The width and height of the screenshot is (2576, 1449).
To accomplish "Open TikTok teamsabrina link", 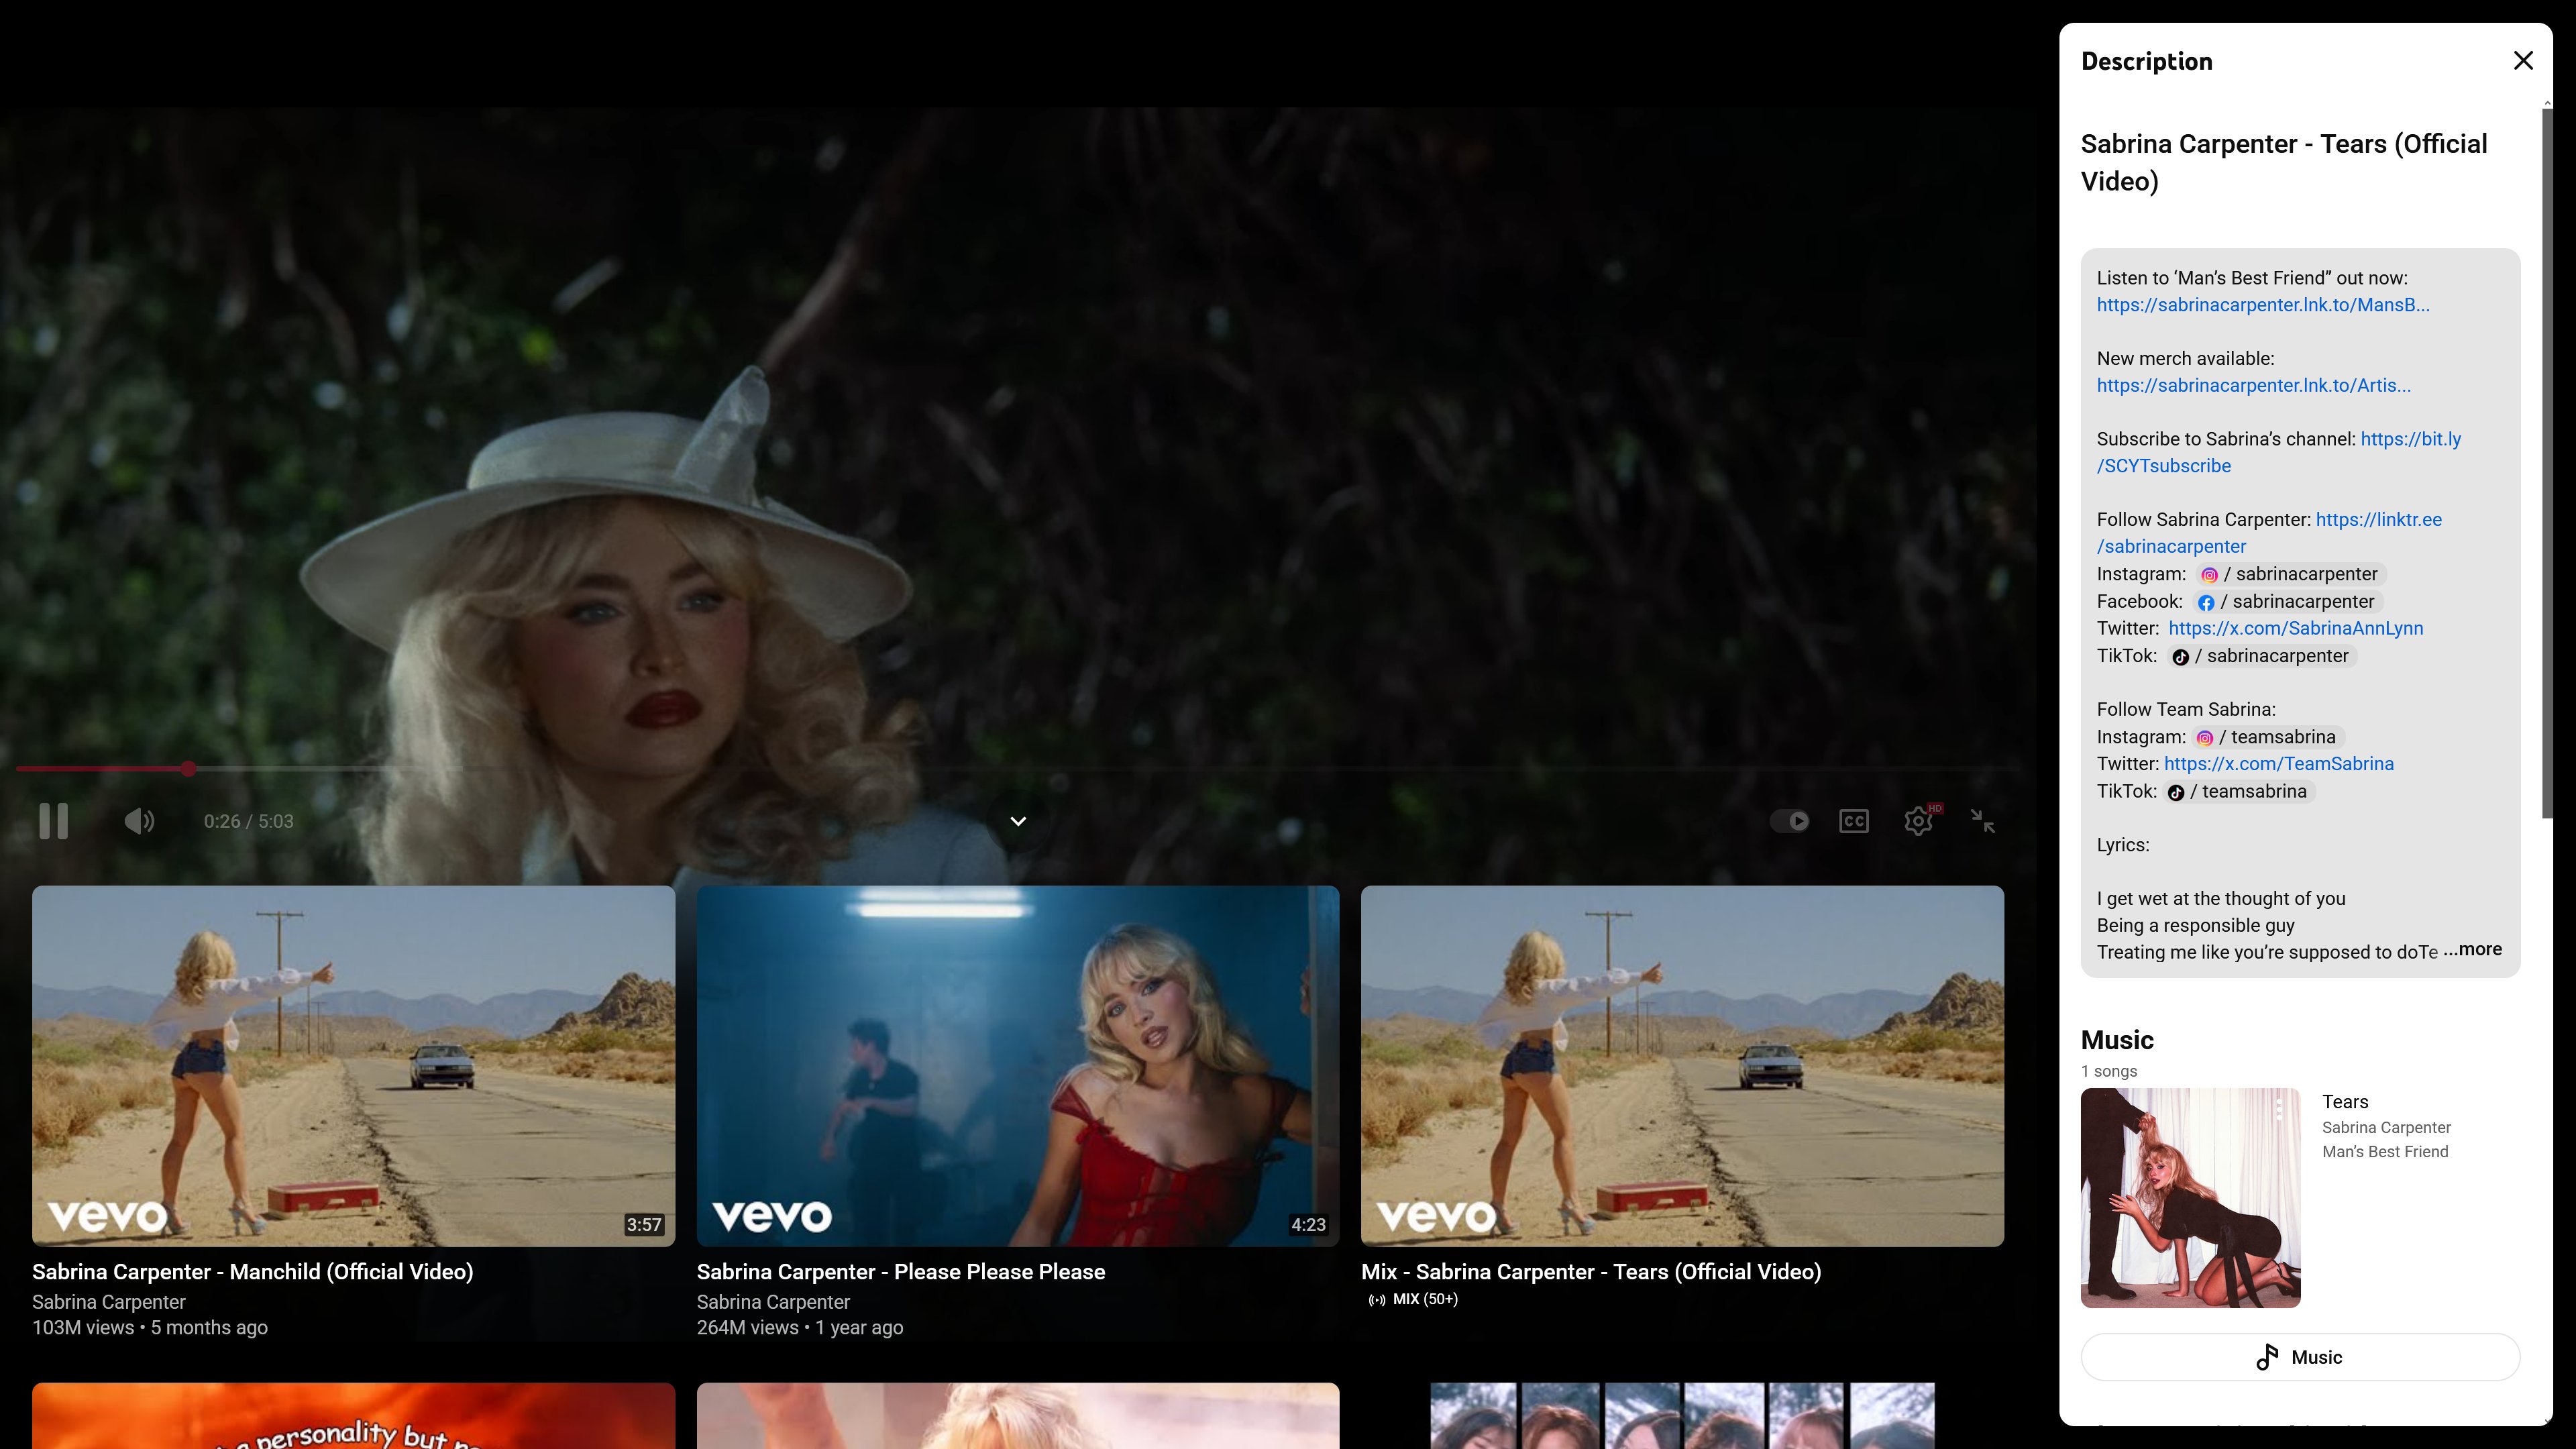I will coord(2241,791).
